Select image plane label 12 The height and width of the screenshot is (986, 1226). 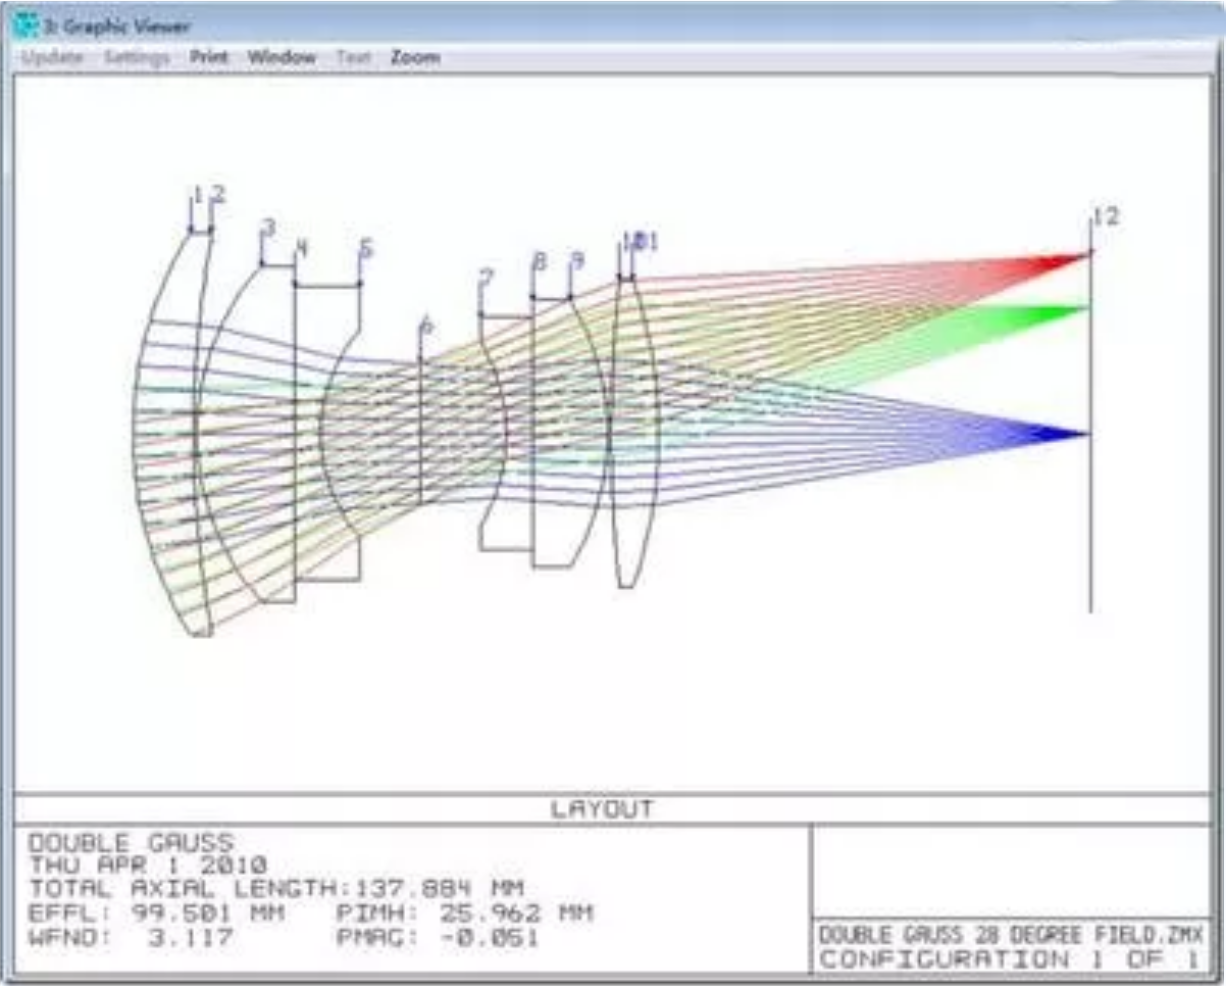click(x=1105, y=216)
